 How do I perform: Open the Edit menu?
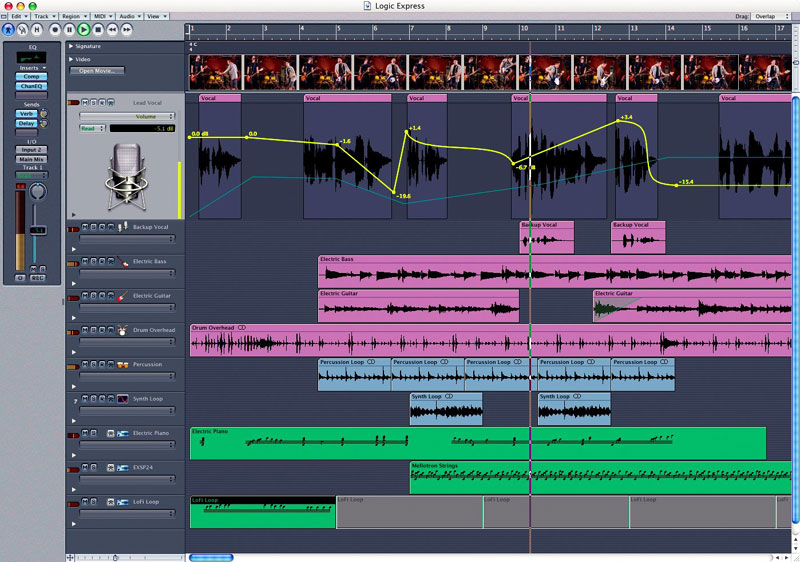(19, 16)
